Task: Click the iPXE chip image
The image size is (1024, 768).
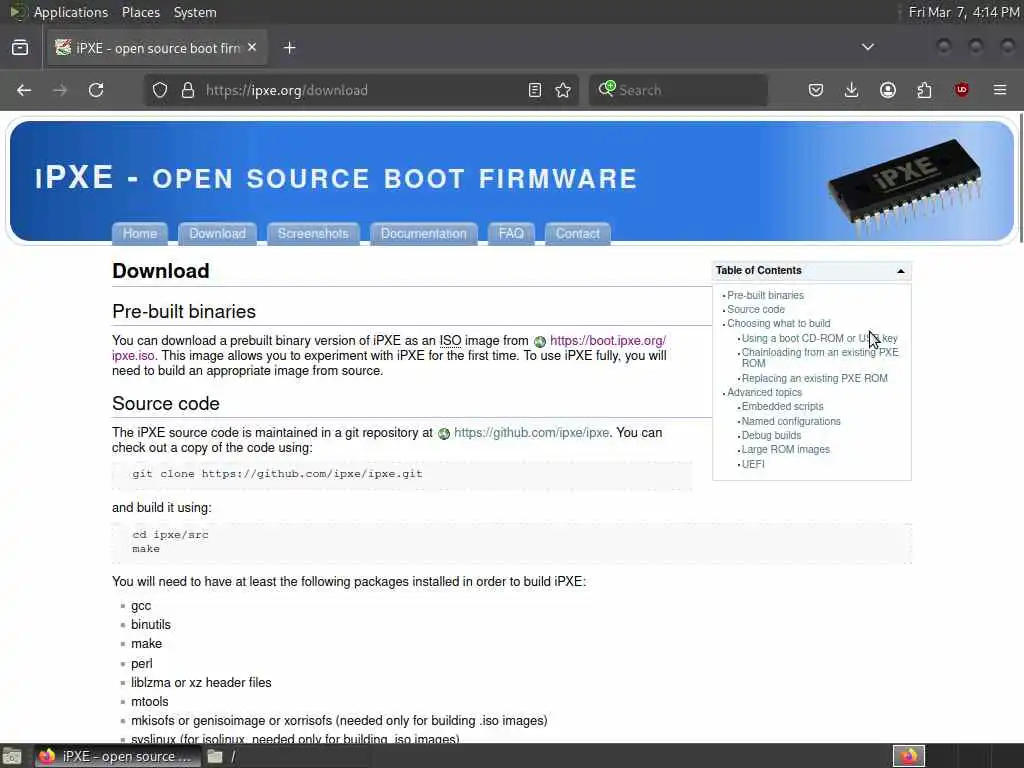Action: click(x=904, y=186)
